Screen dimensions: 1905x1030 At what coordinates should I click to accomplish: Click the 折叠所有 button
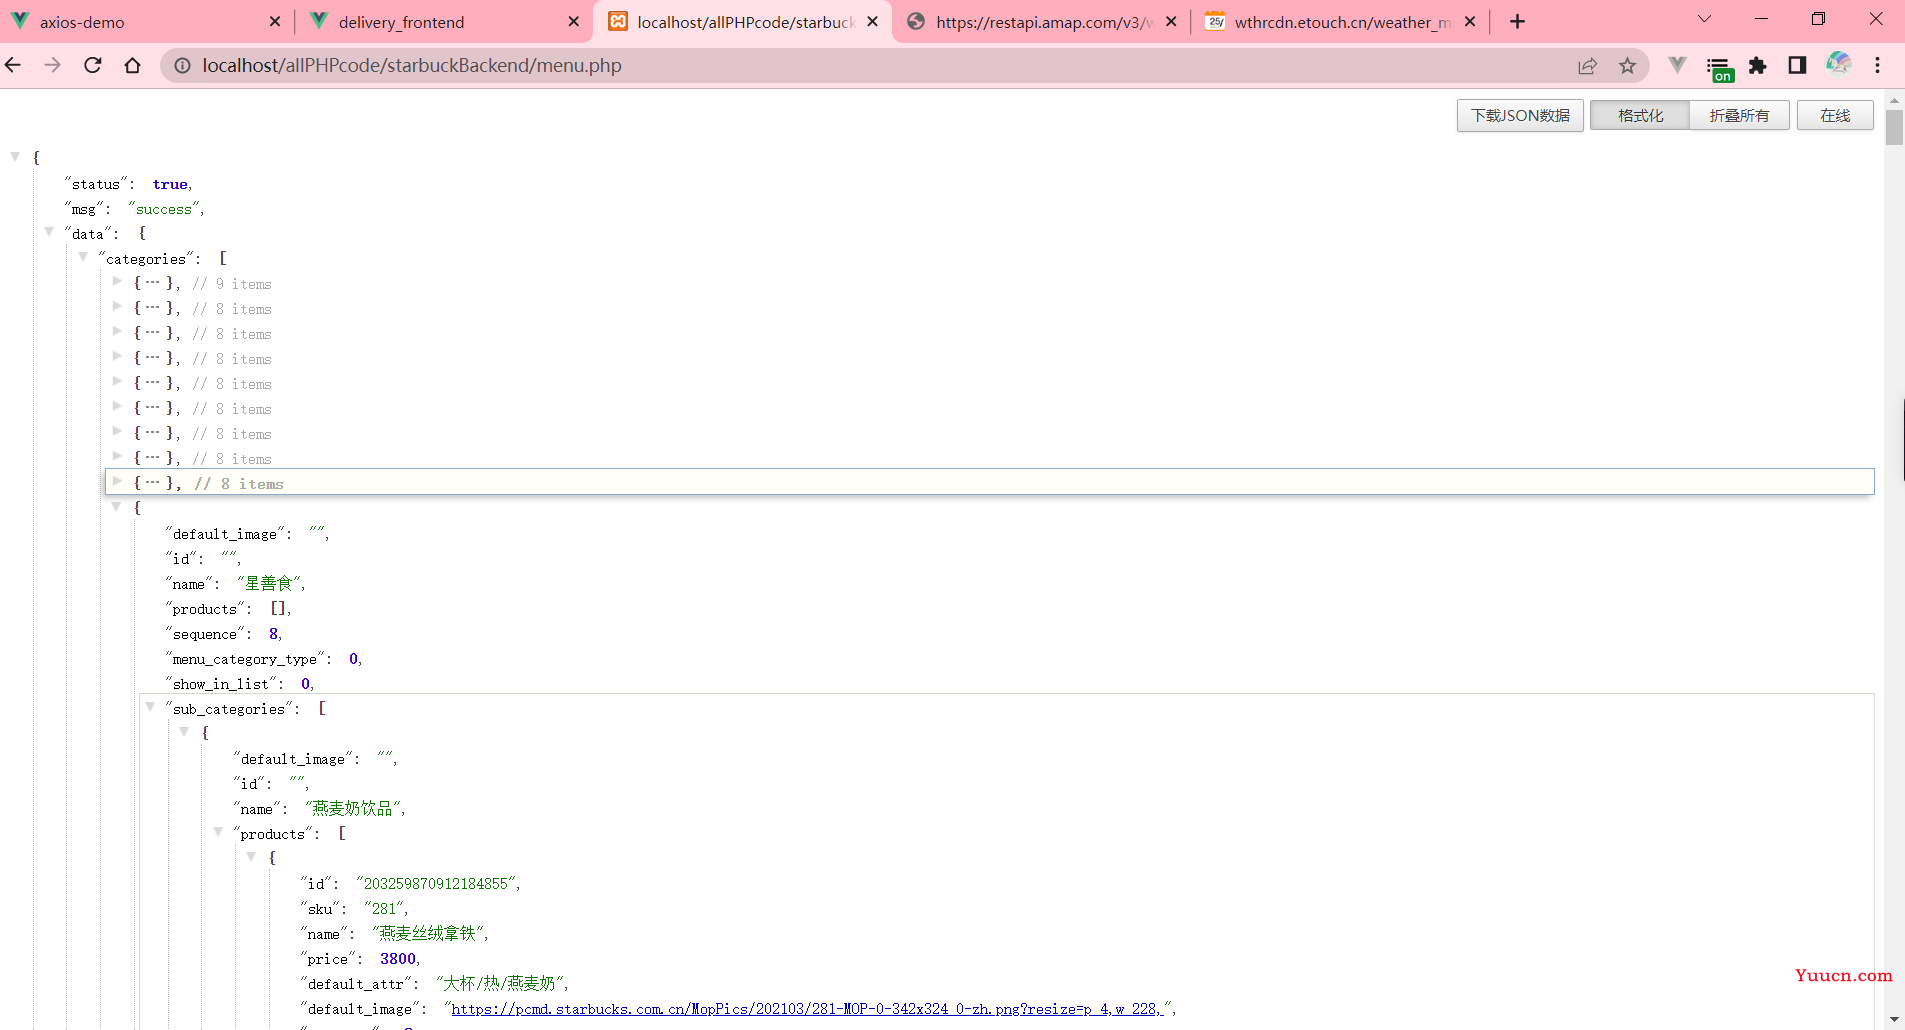1739,115
